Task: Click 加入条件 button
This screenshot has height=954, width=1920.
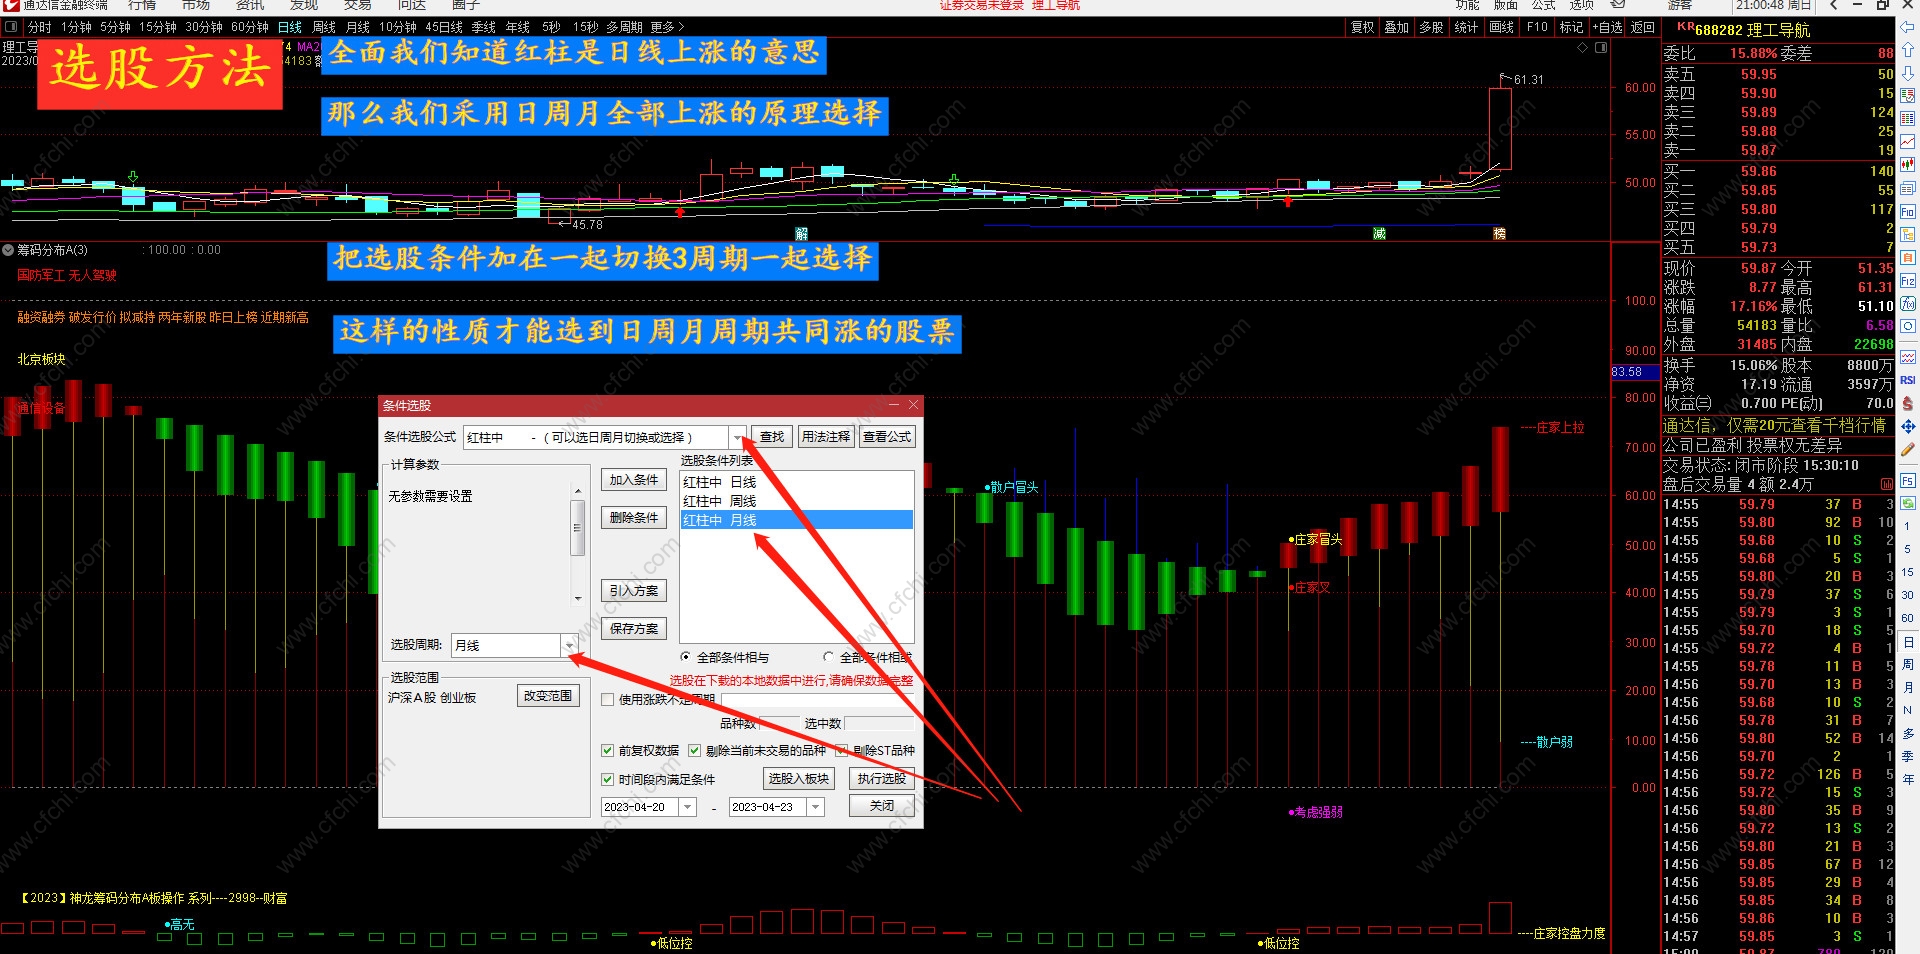Action: (x=634, y=480)
